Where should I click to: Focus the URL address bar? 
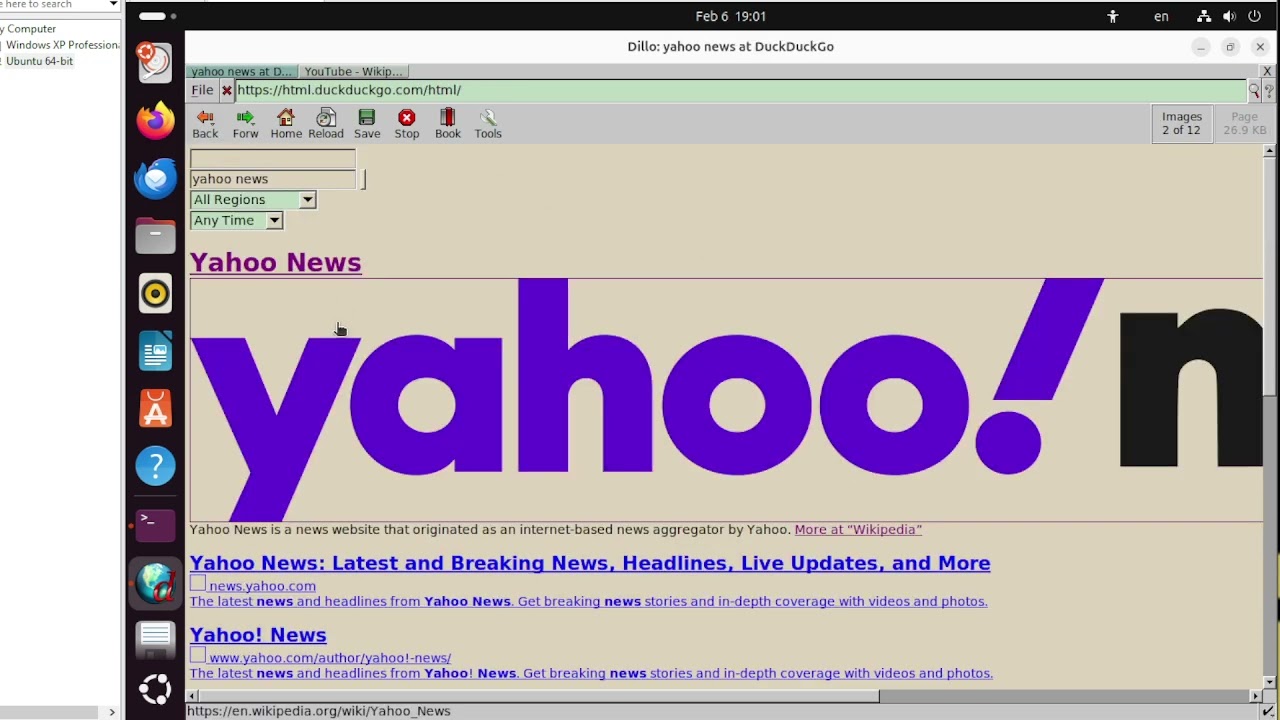[x=740, y=90]
